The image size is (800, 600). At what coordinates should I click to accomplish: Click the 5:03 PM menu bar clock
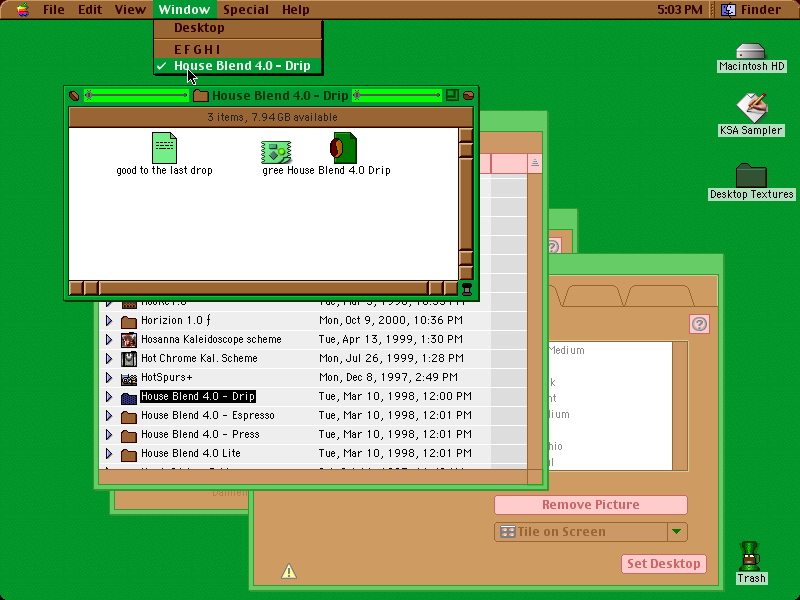pos(680,10)
